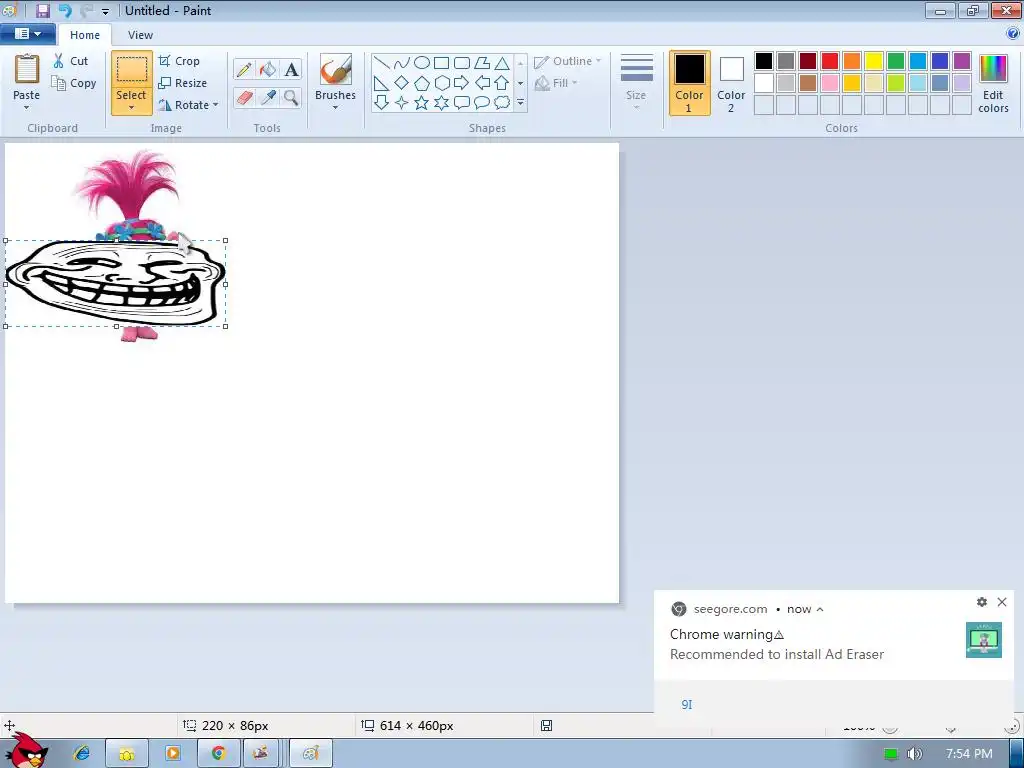1024x768 pixels.
Task: Open Internet Explorer from taskbar
Action: (x=82, y=753)
